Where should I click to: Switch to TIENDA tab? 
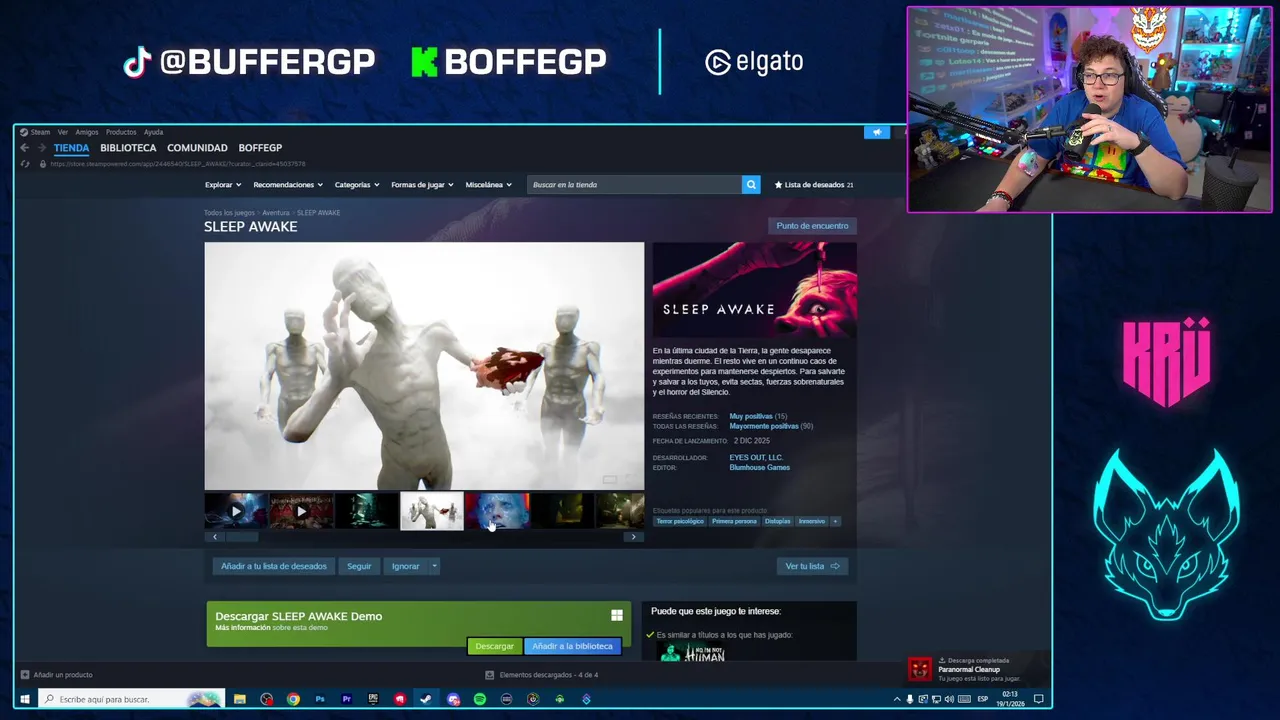click(71, 148)
